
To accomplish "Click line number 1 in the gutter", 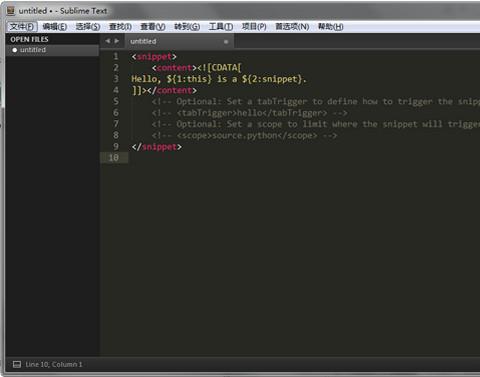I will 116,56.
